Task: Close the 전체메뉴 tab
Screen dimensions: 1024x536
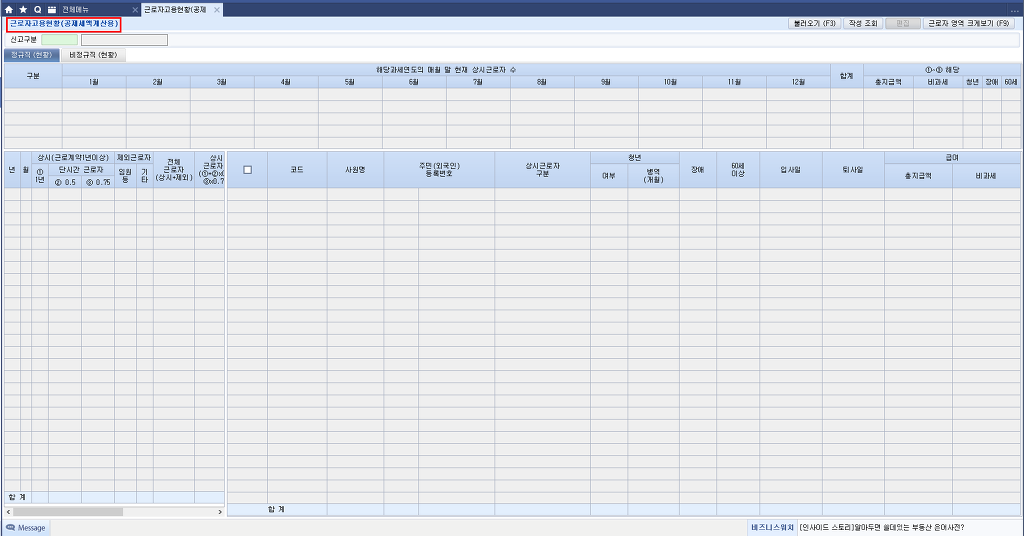Action: (x=135, y=10)
